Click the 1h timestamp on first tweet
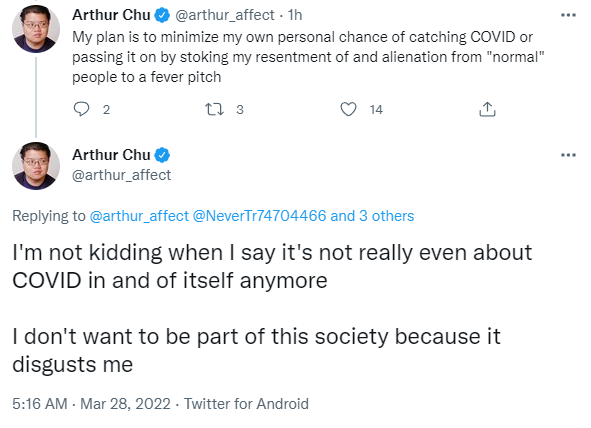Viewport: 591px width, 428px height. [295, 15]
